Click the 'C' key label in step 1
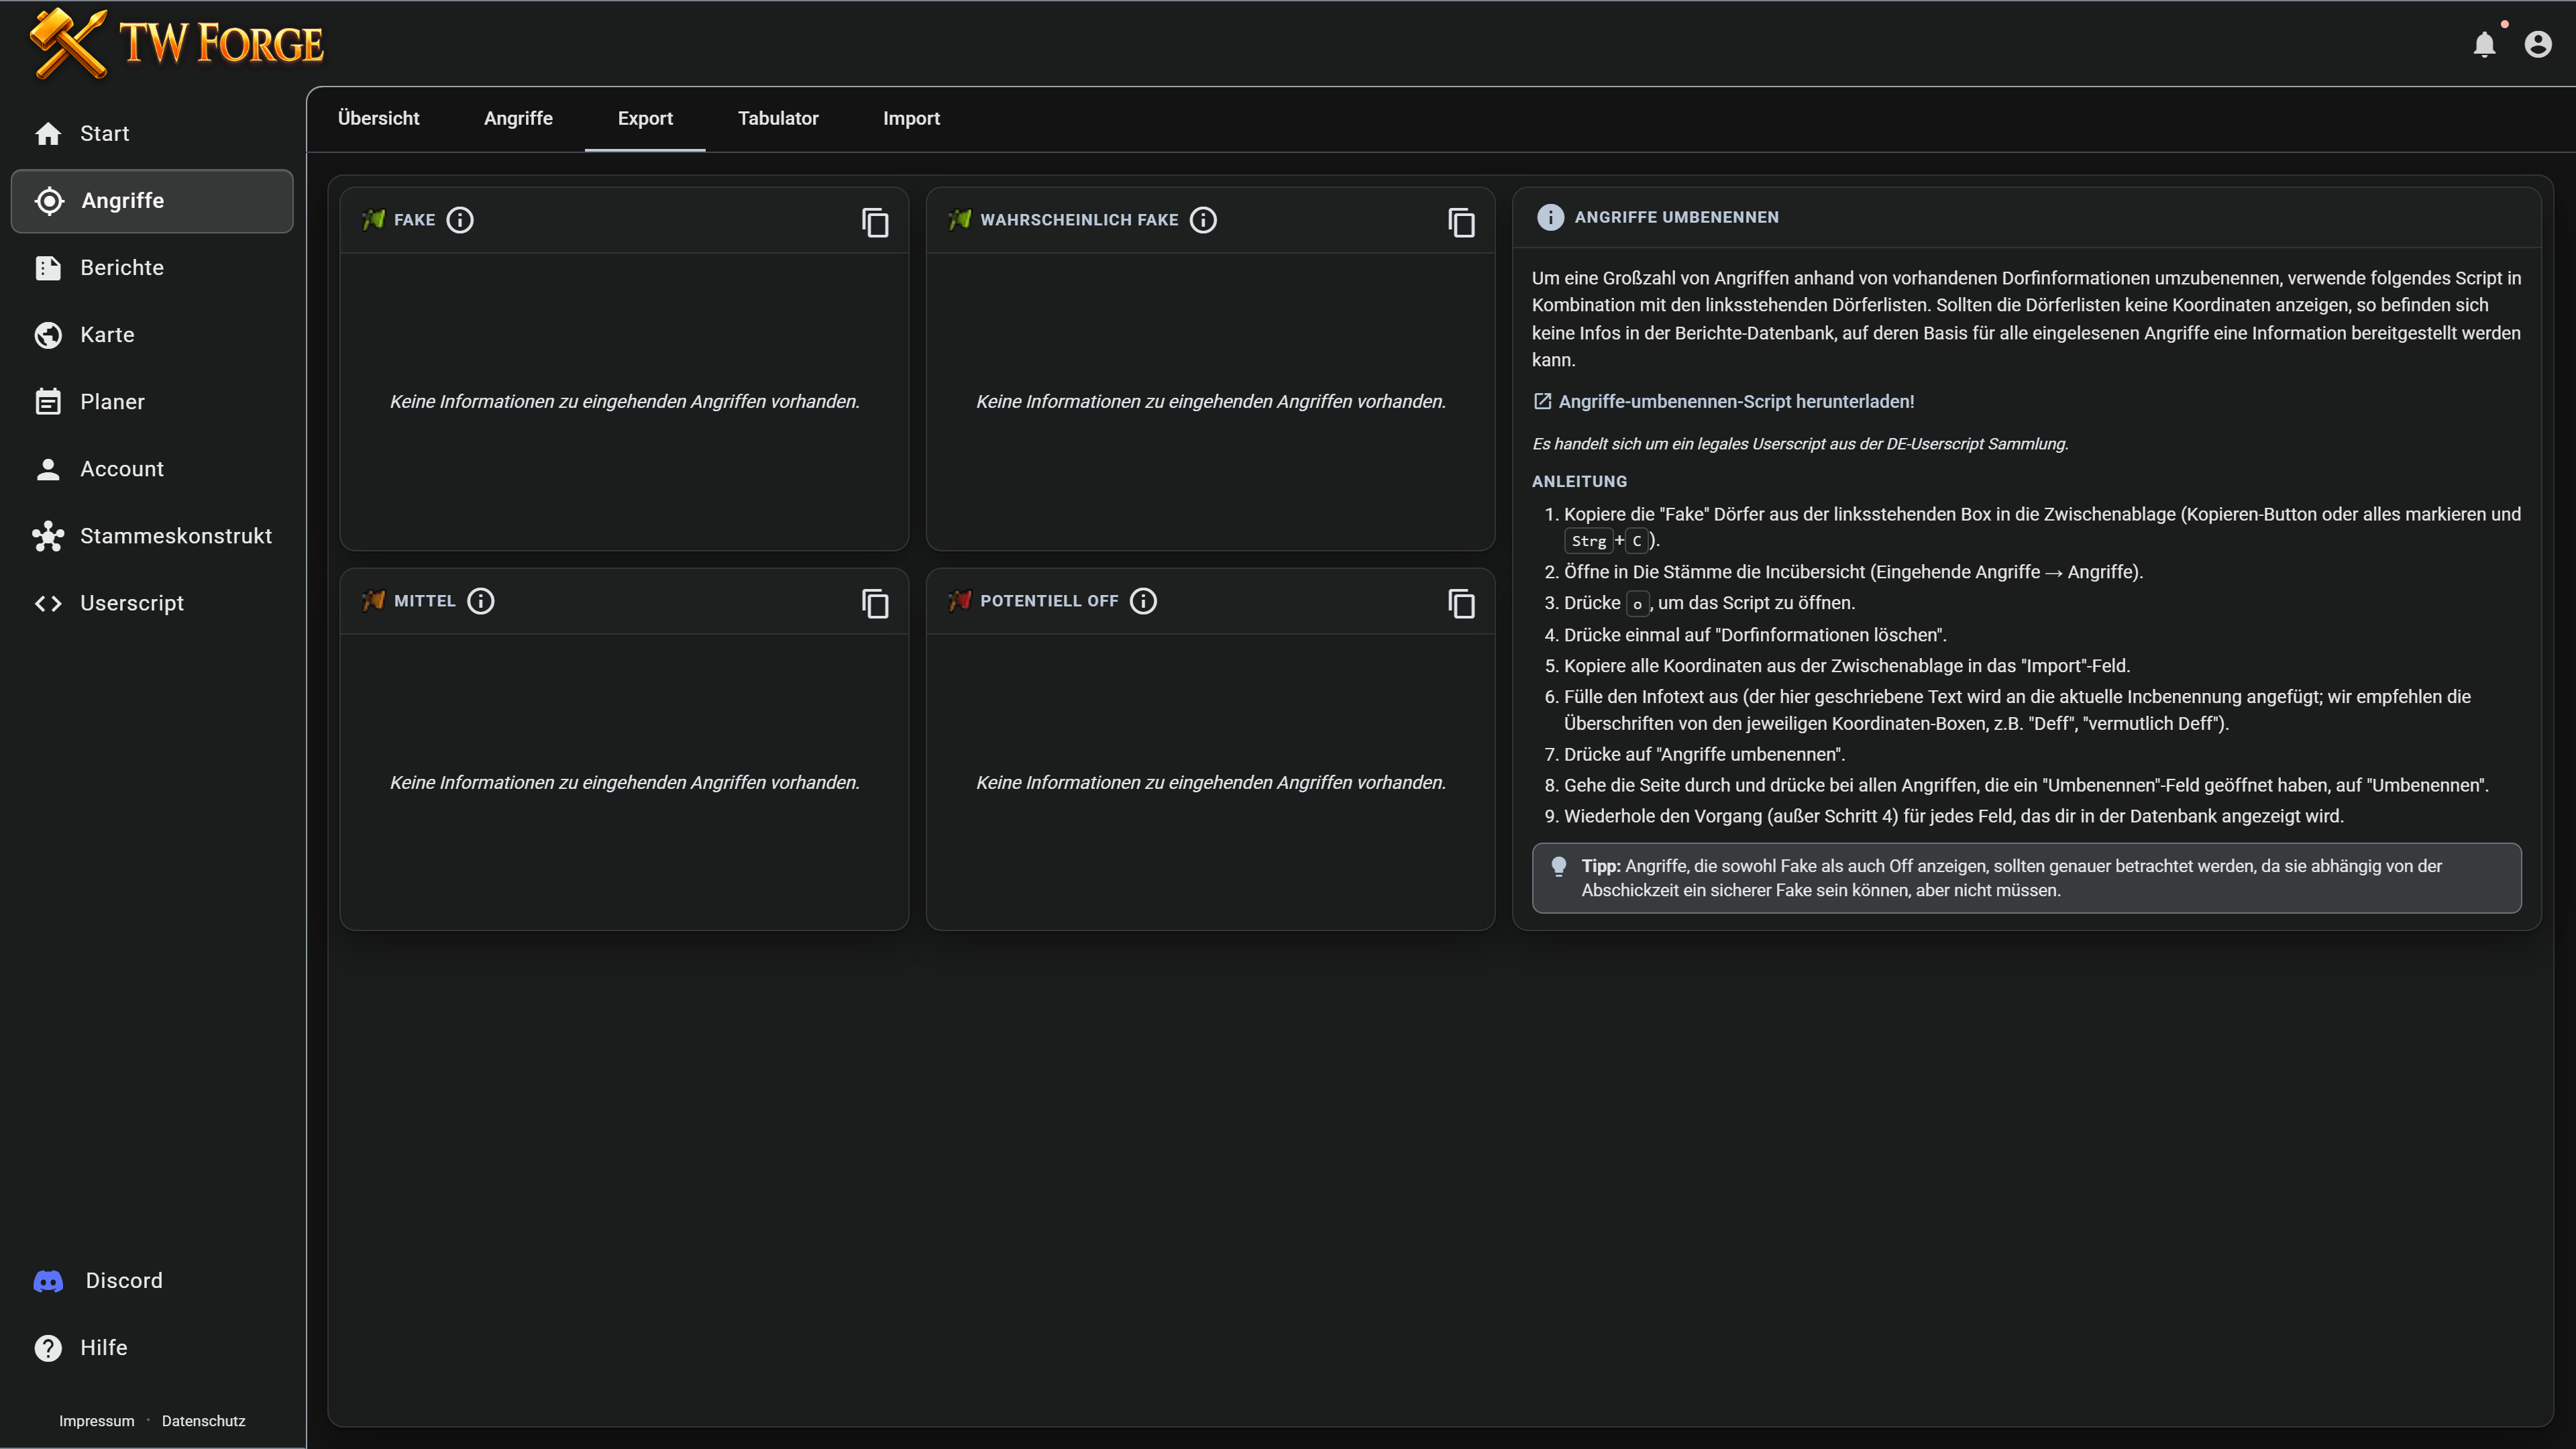The width and height of the screenshot is (2576, 1449). pyautogui.click(x=1637, y=541)
